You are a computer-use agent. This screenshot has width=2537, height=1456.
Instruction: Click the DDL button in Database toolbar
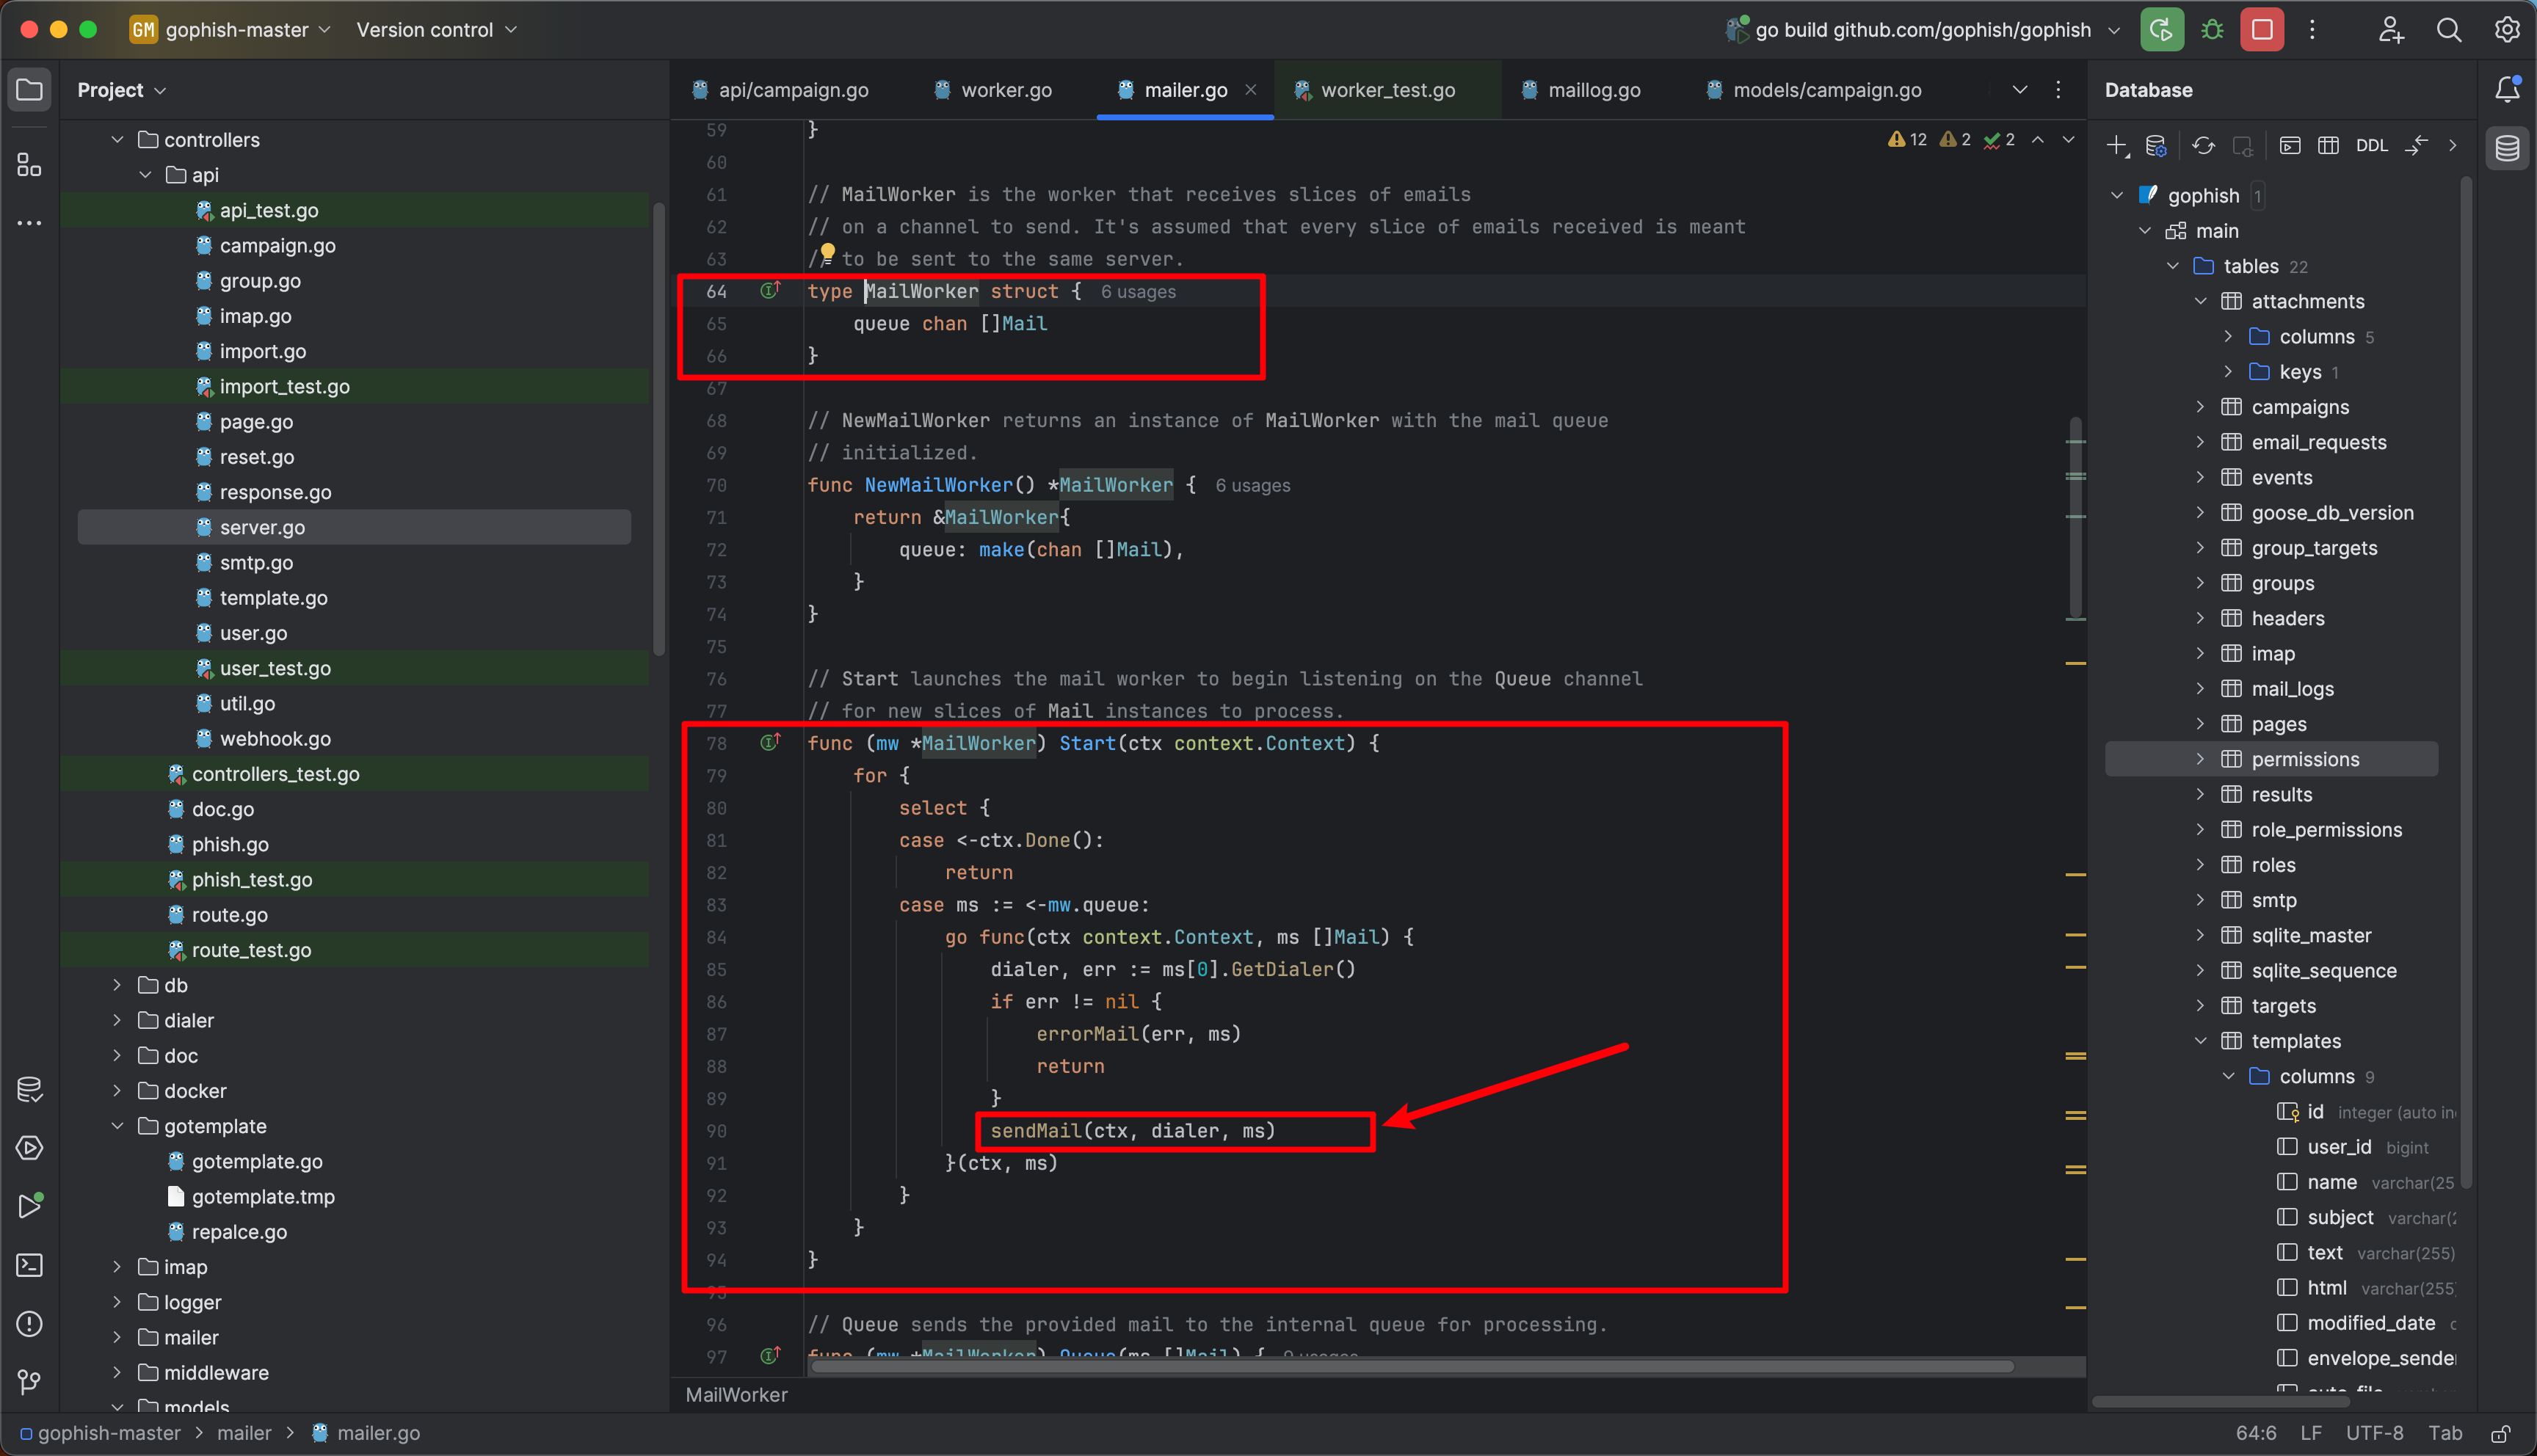(x=2371, y=146)
